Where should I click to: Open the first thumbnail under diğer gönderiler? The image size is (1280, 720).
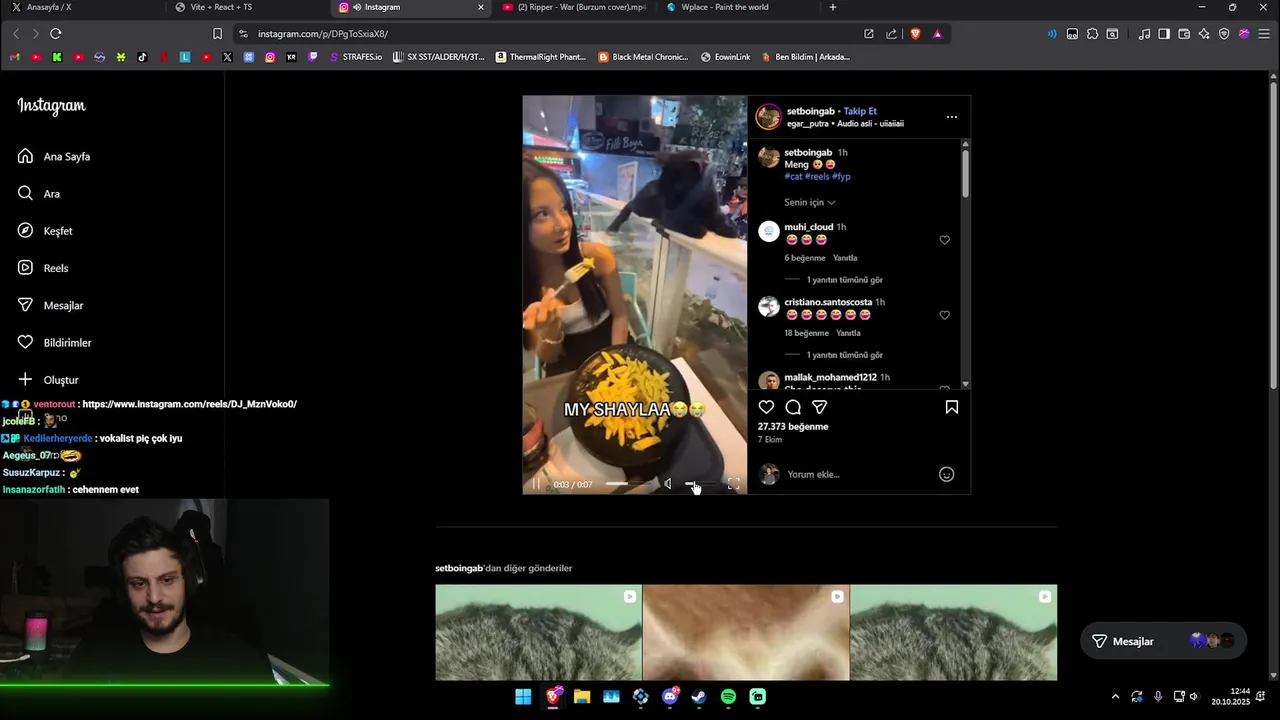538,632
